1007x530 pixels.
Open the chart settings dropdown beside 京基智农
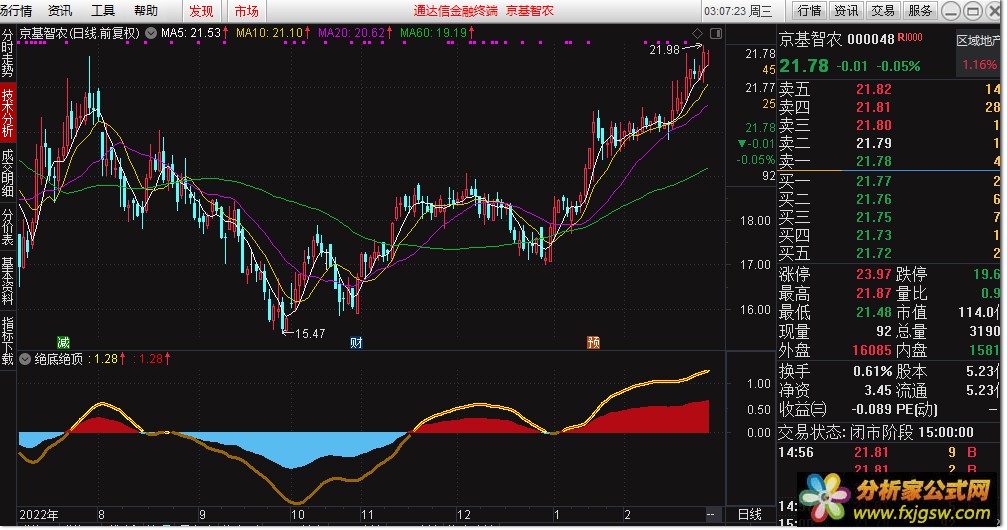click(x=151, y=33)
